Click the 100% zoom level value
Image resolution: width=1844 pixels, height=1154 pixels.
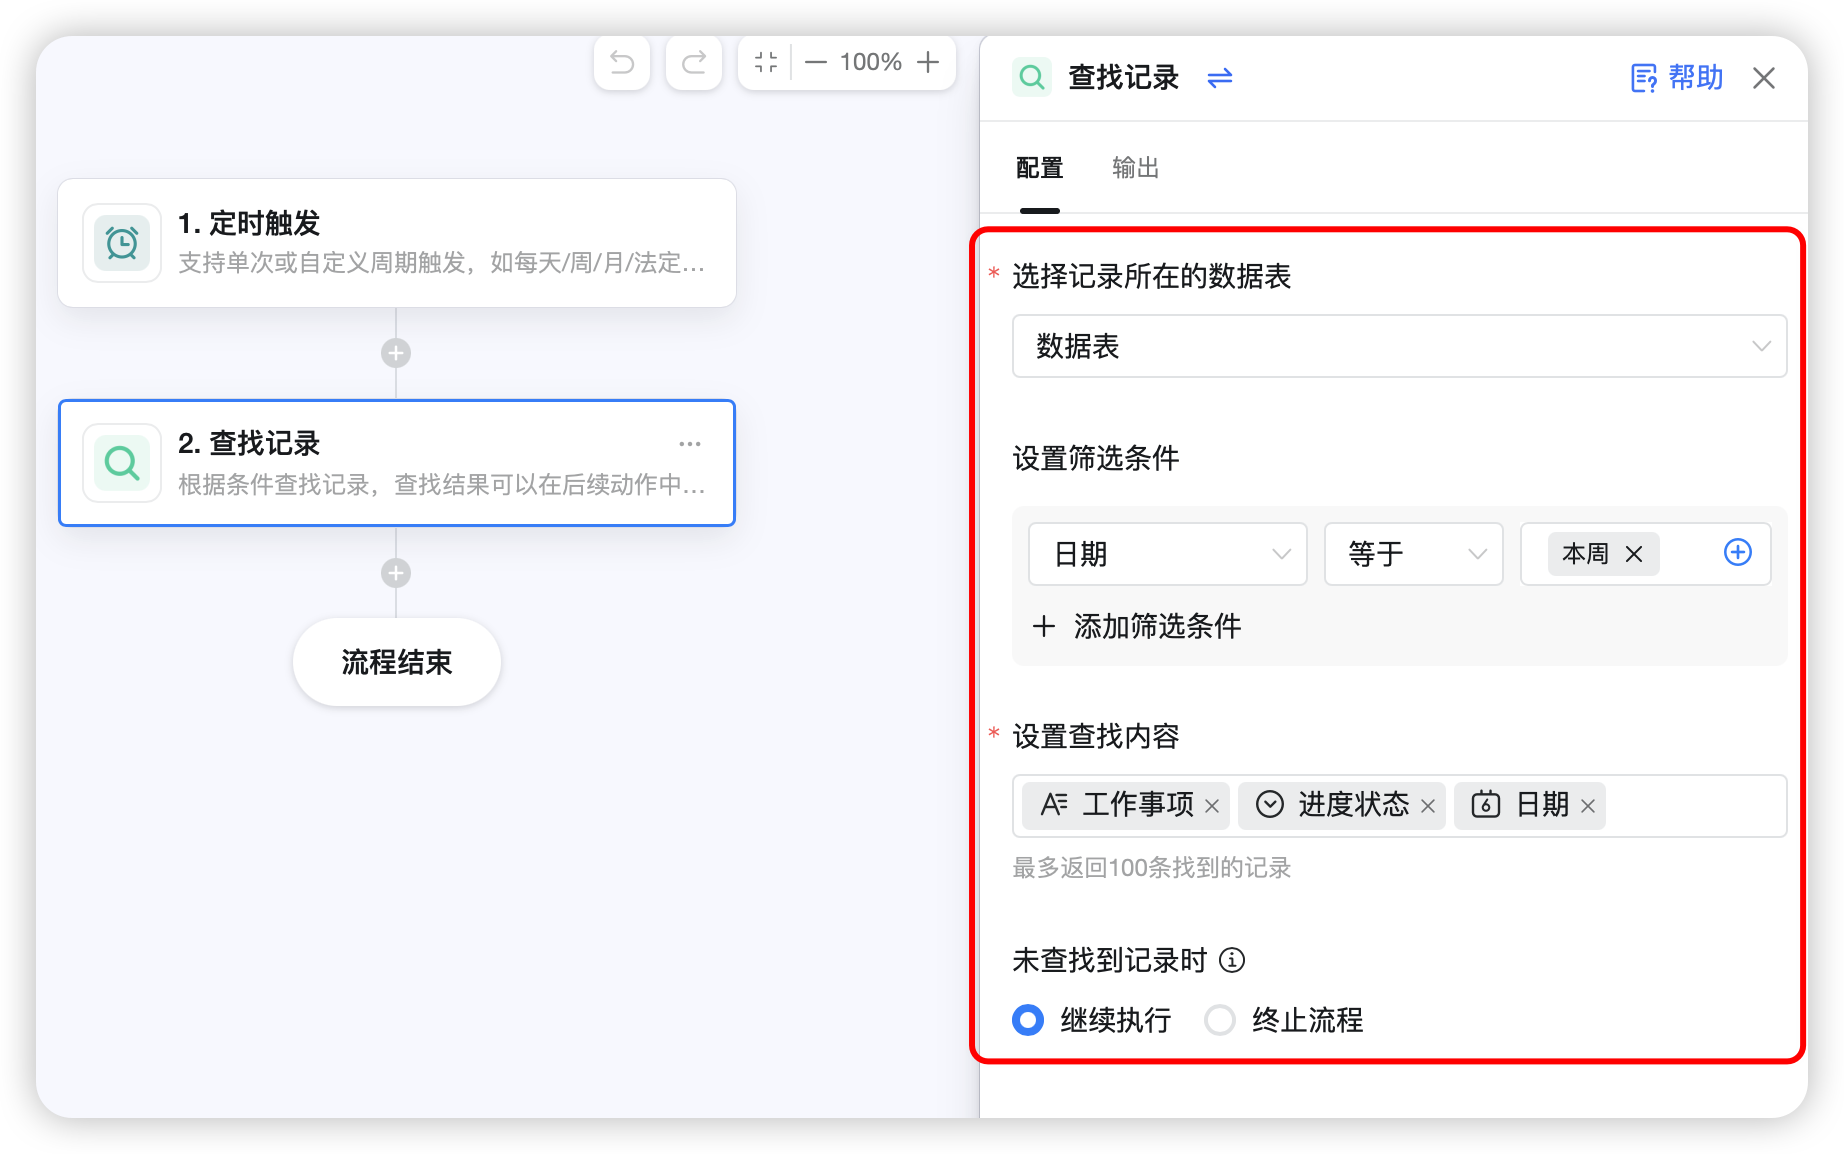pyautogui.click(x=871, y=62)
